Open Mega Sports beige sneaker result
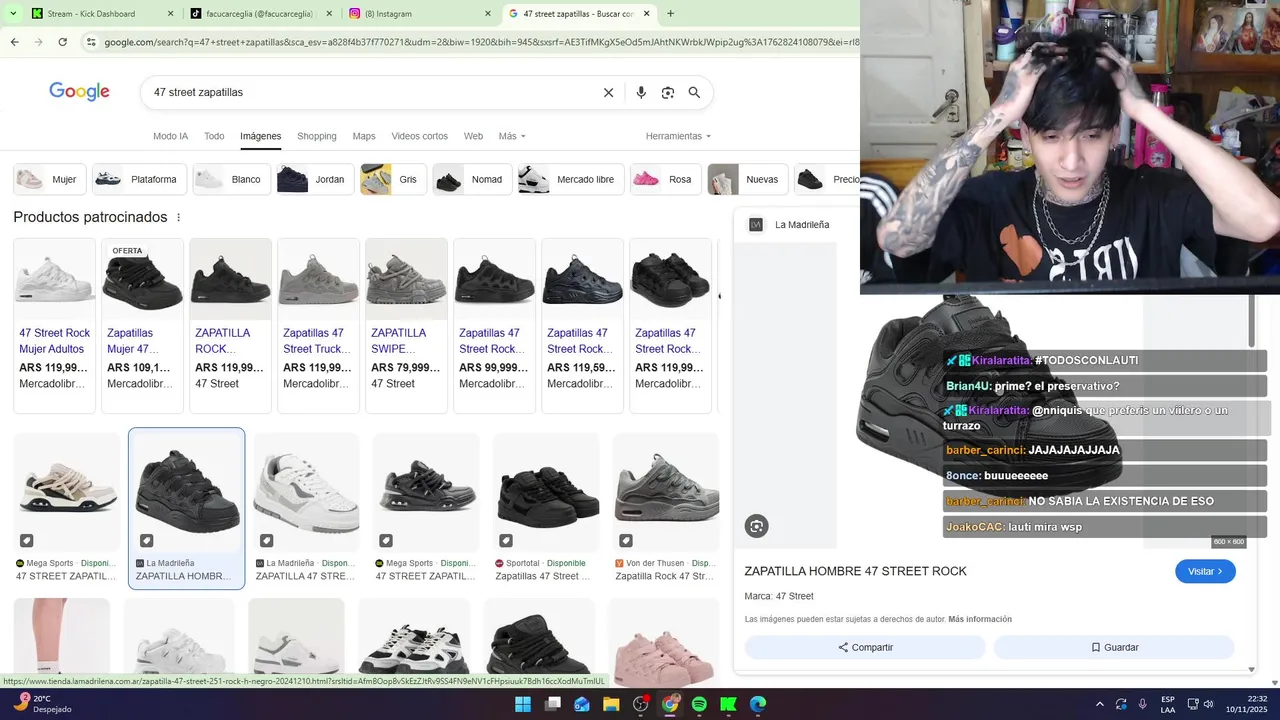 click(x=66, y=508)
